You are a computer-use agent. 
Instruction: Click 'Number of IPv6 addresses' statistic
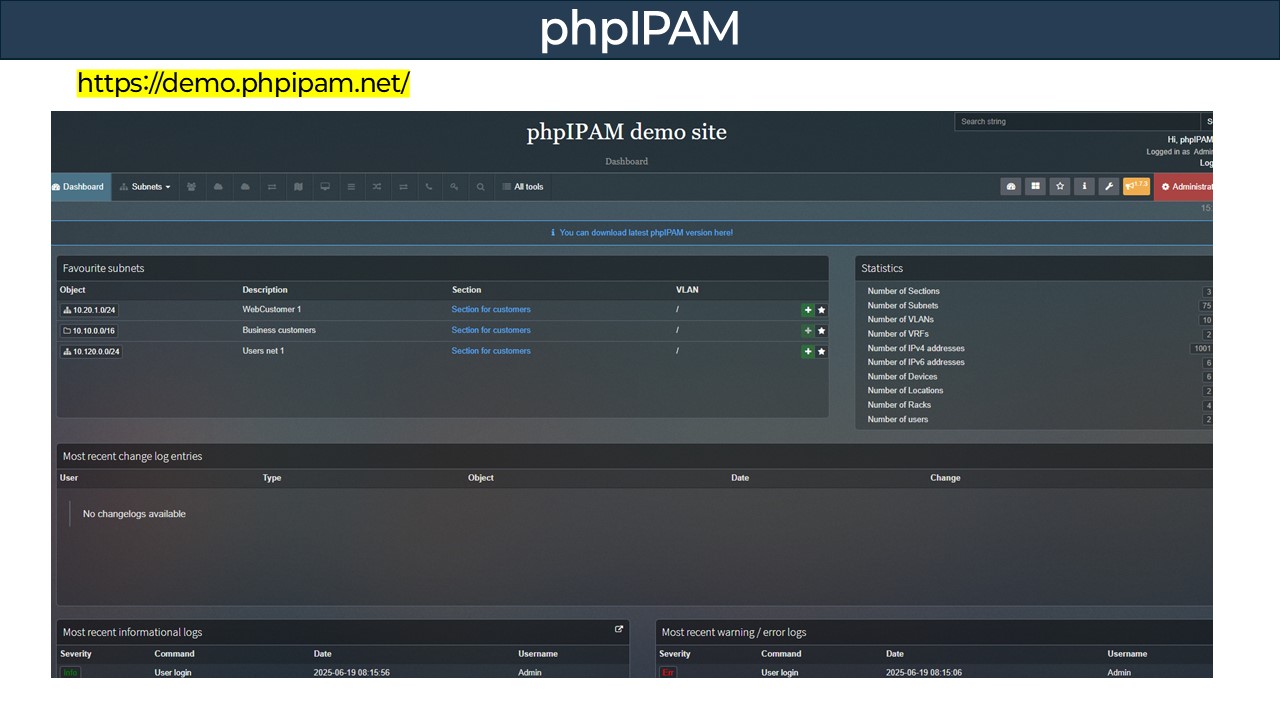(x=916, y=362)
